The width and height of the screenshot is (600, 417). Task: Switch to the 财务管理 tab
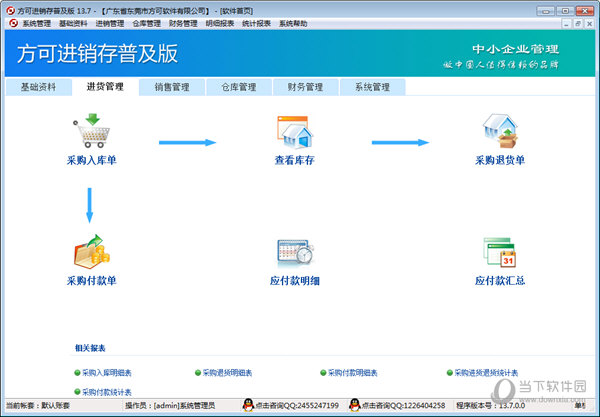(306, 87)
